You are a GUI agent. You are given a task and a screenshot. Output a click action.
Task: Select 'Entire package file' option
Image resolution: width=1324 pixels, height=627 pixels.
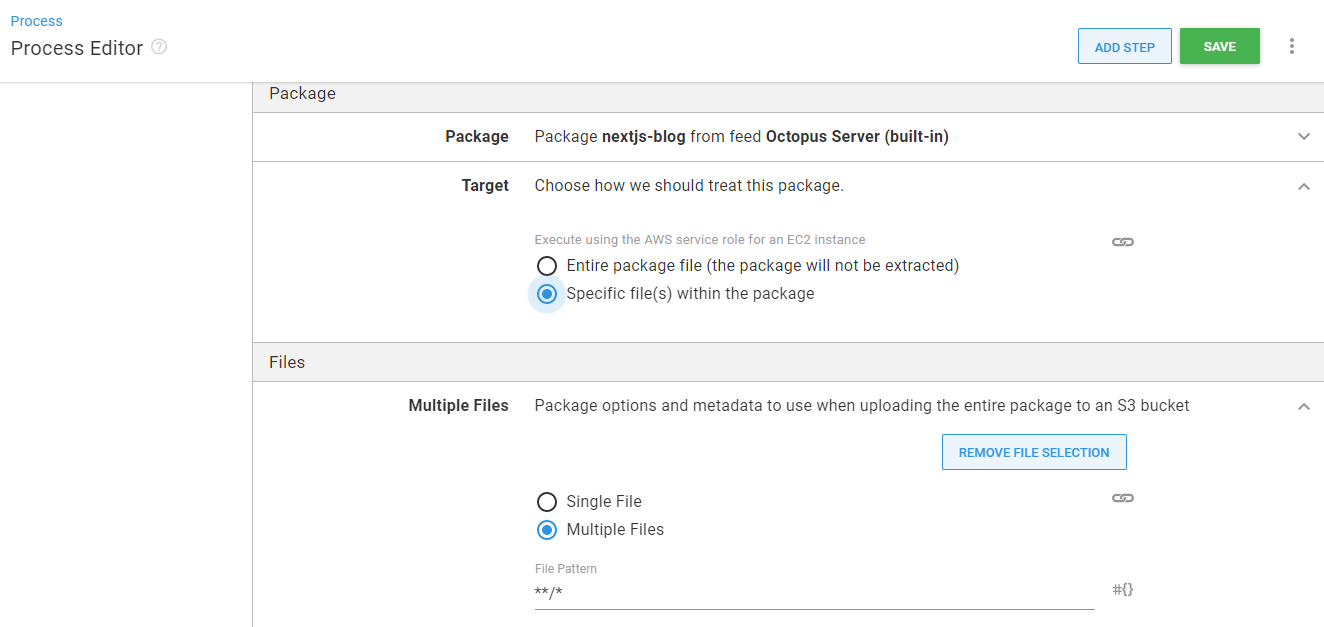(547, 265)
